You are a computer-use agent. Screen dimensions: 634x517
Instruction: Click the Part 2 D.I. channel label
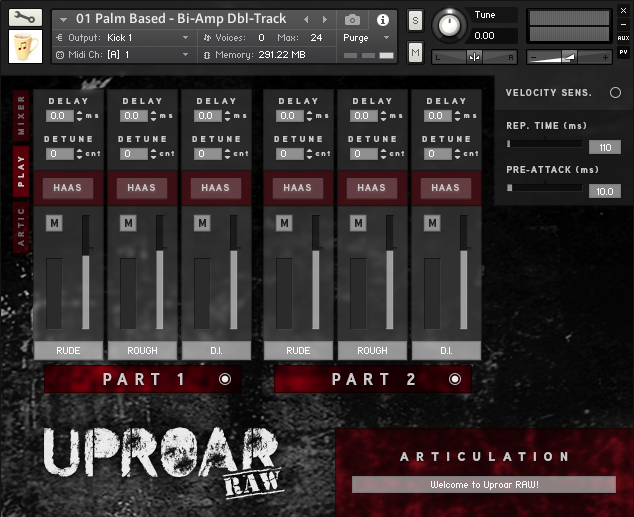point(446,350)
